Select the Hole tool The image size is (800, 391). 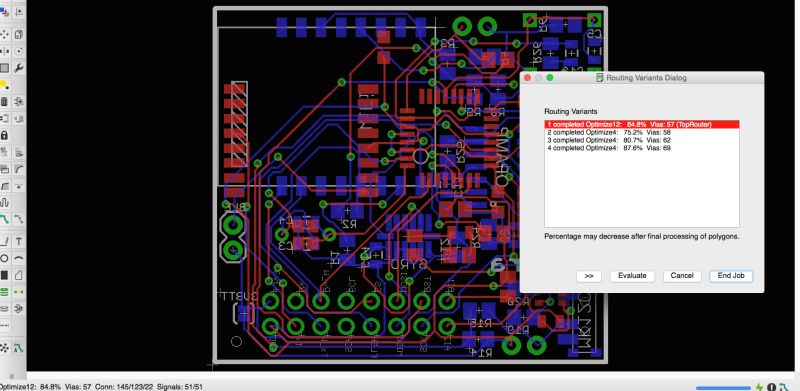point(5,309)
